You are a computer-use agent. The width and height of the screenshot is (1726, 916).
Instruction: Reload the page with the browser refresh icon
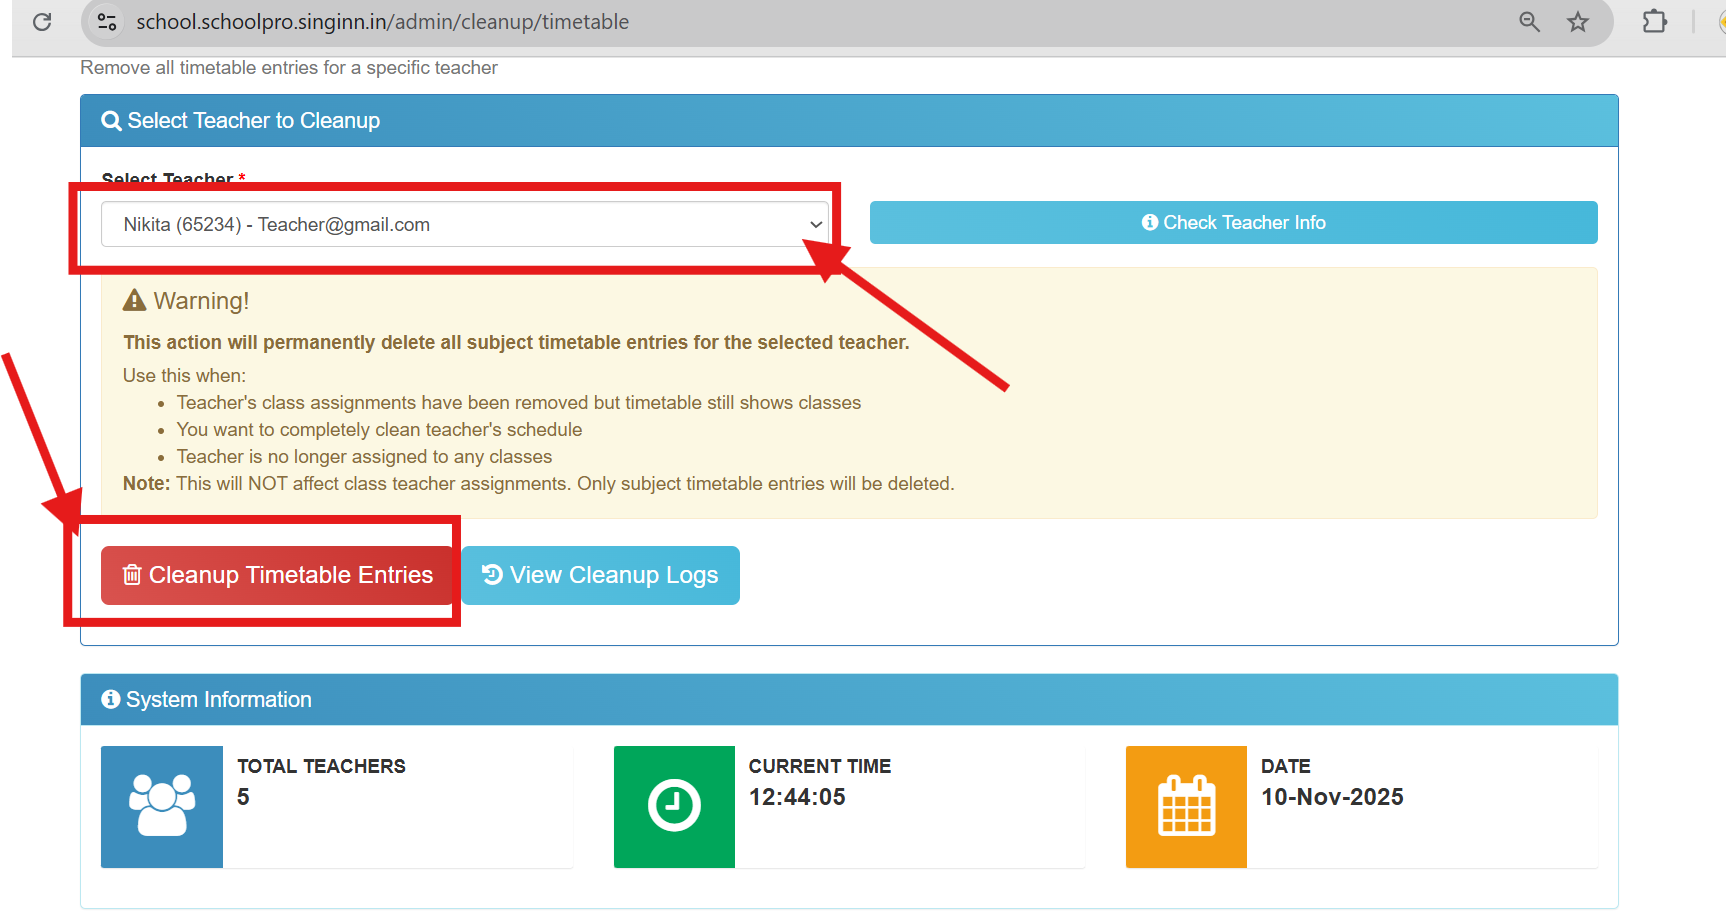42,22
